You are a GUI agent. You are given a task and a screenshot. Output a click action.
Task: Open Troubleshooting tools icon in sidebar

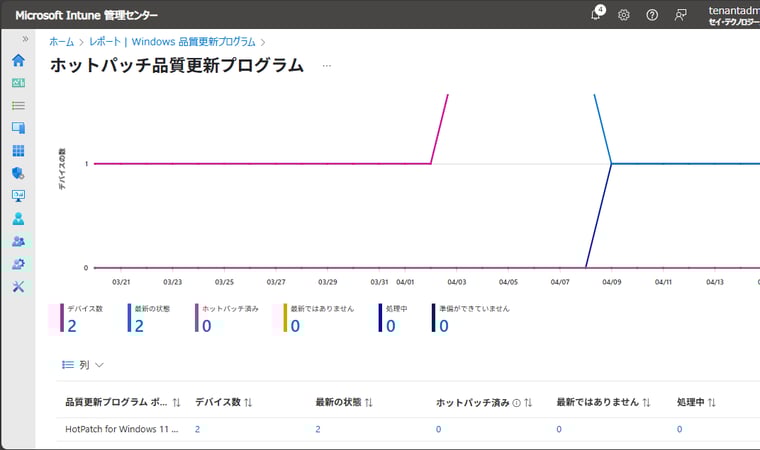[x=18, y=287]
